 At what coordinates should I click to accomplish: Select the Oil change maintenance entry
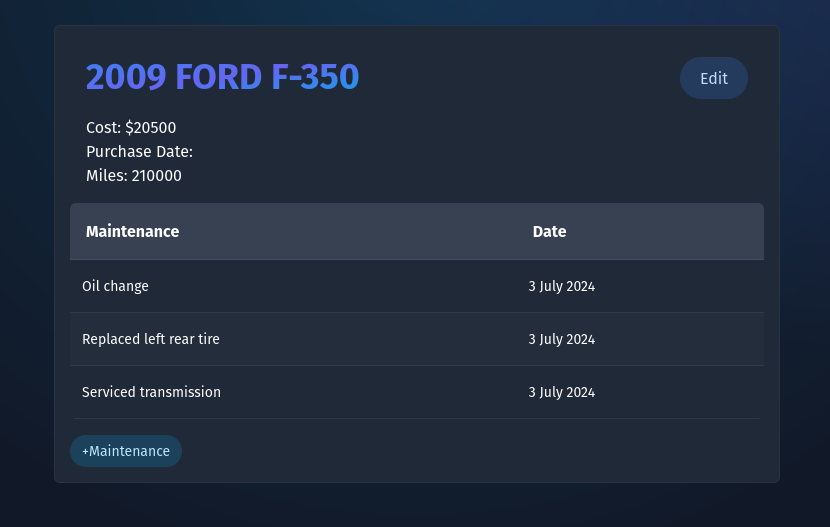(x=115, y=286)
